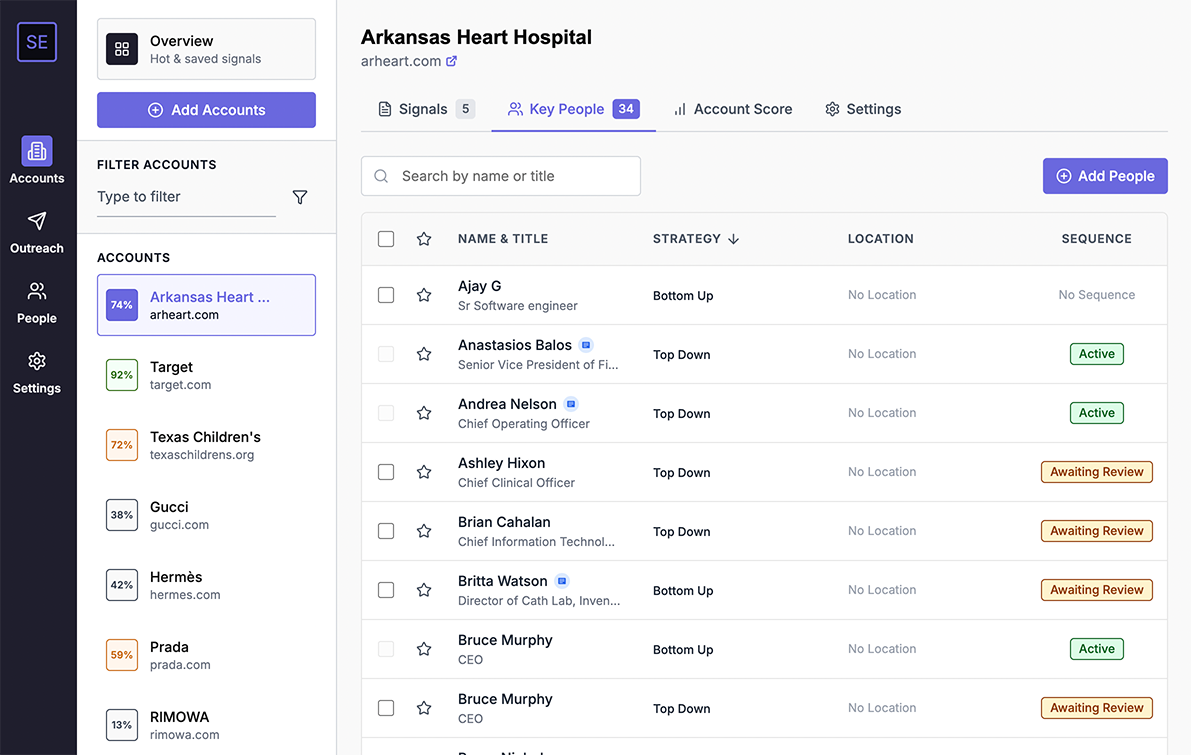The width and height of the screenshot is (1191, 755).
Task: Click message badge next to Britta Watson
Action: pyautogui.click(x=562, y=581)
